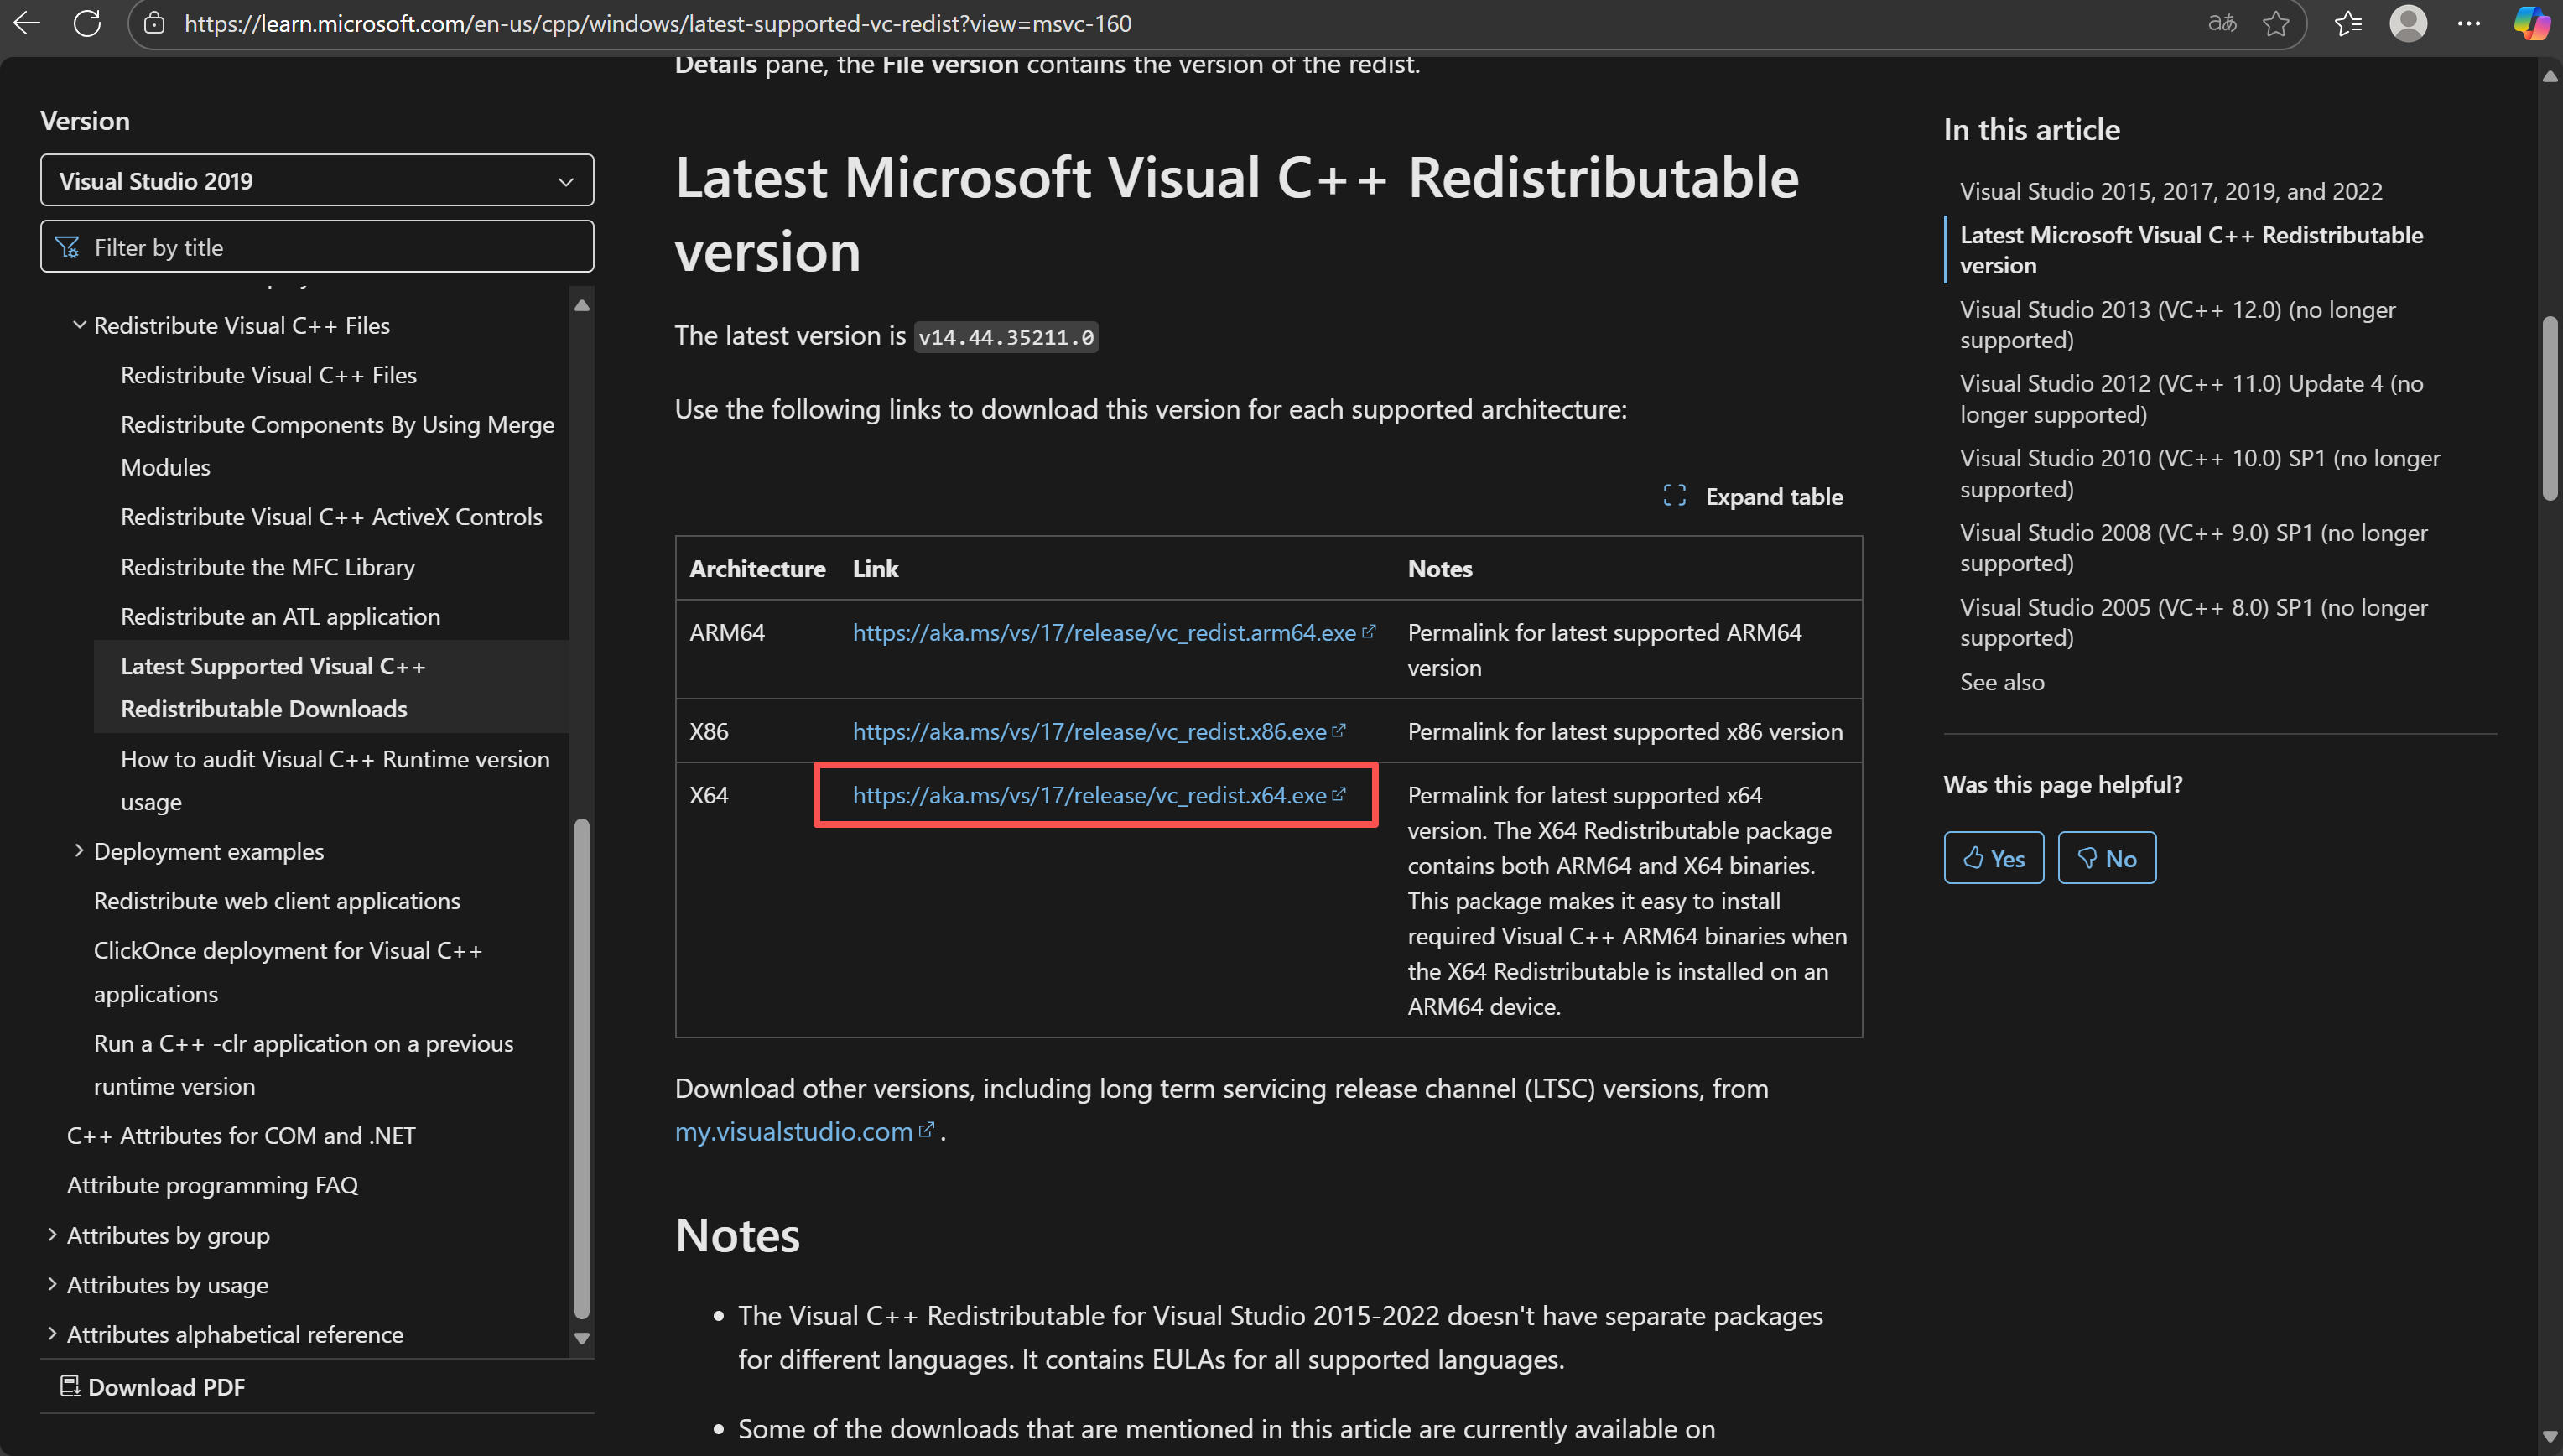Viewport: 2563px width, 1456px height.
Task: Click the vc_redist.x86.exe download link
Action: pos(1099,732)
